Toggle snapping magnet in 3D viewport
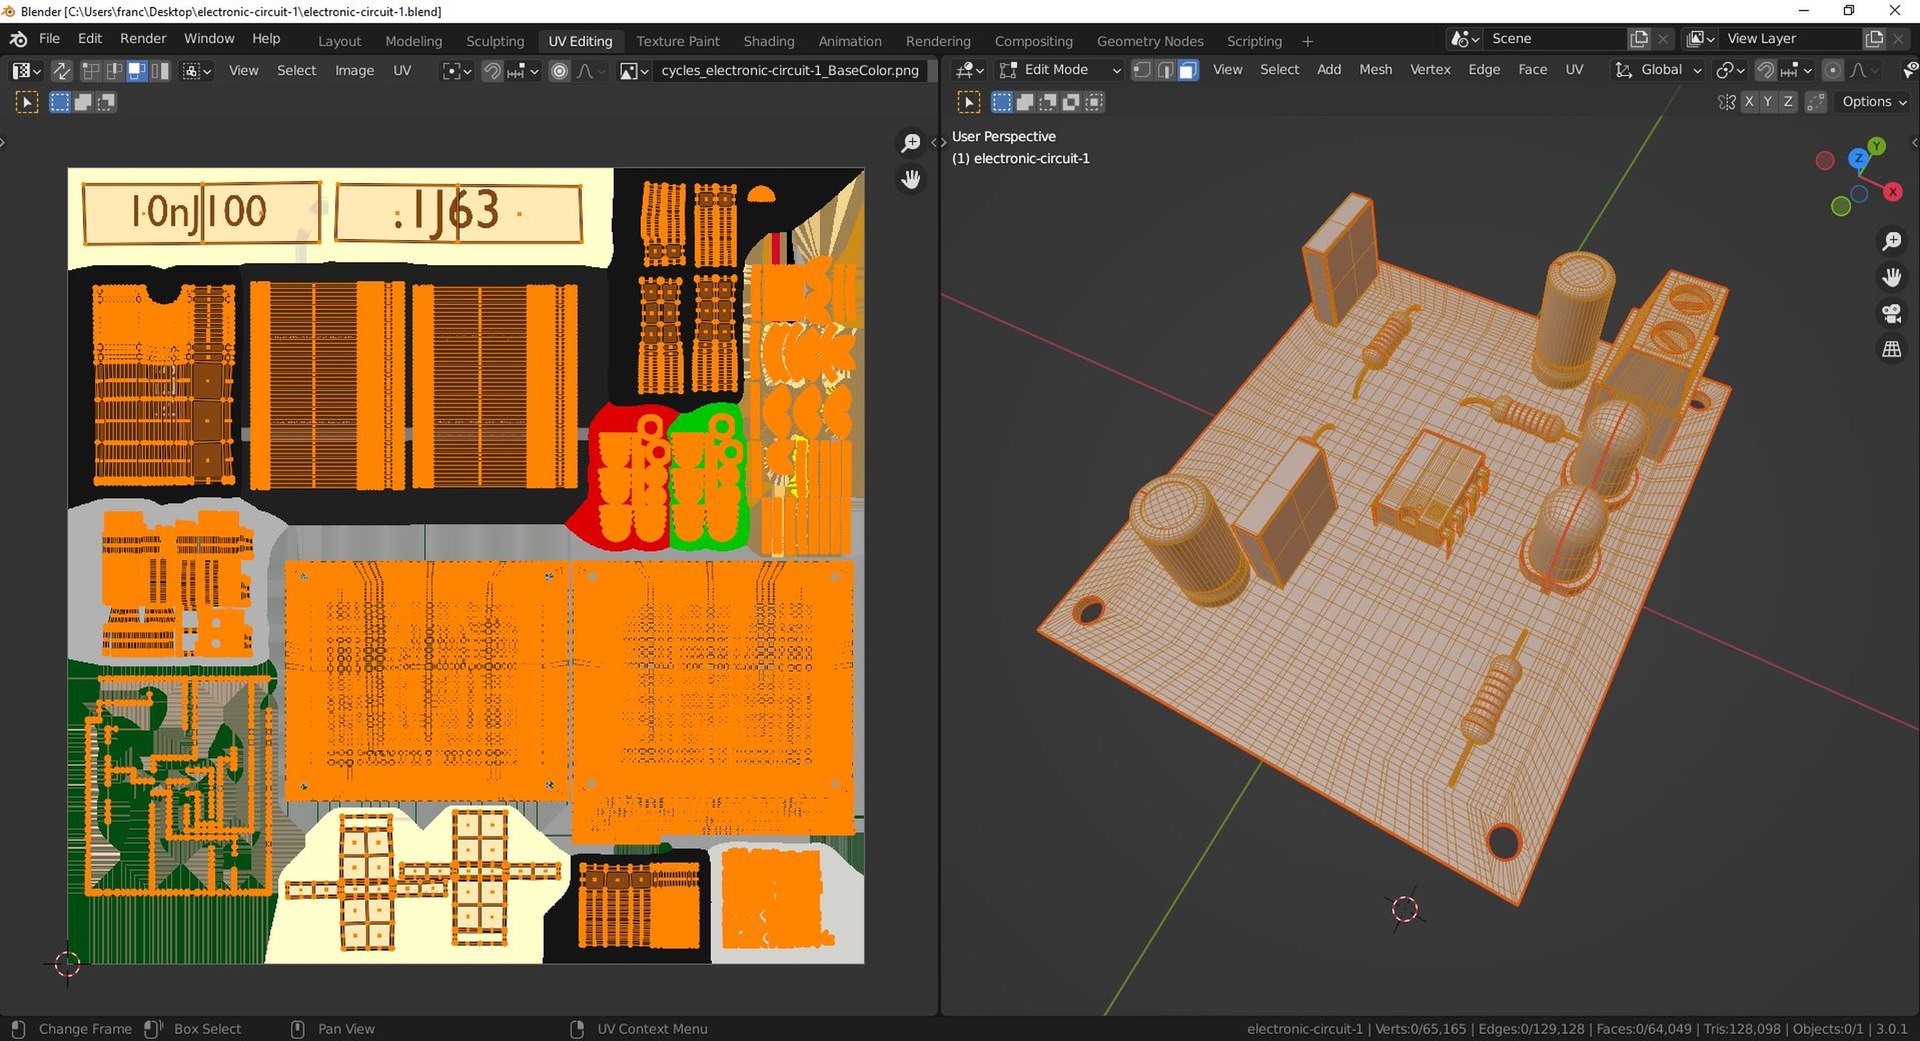1920x1041 pixels. 1766,70
